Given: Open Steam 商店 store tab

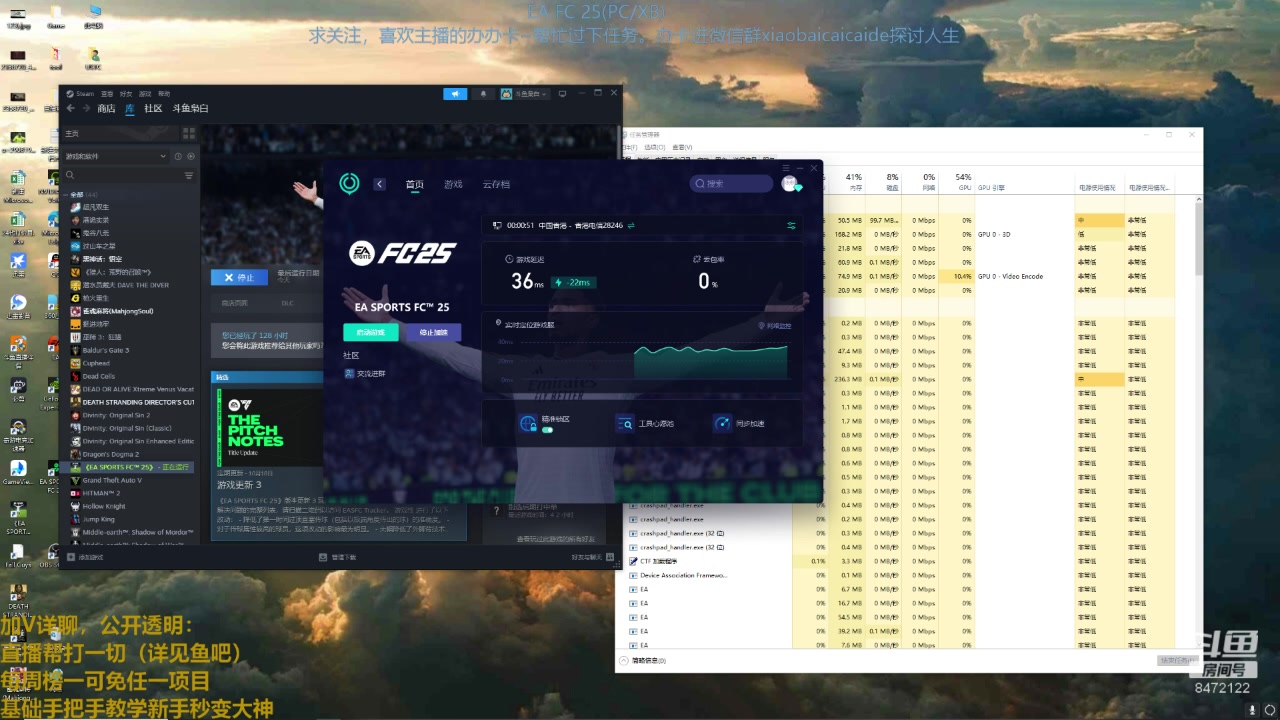Looking at the screenshot, I should [x=106, y=108].
